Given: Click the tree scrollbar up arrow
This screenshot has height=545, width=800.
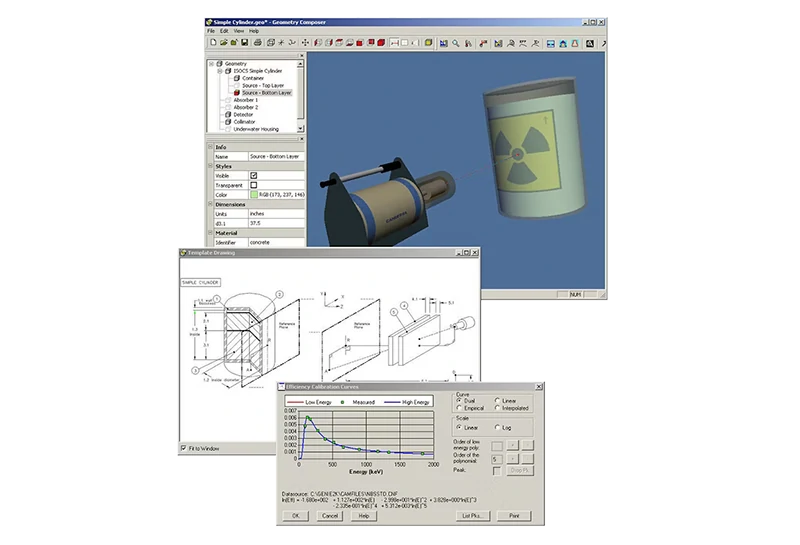Looking at the screenshot, I should (x=301, y=64).
